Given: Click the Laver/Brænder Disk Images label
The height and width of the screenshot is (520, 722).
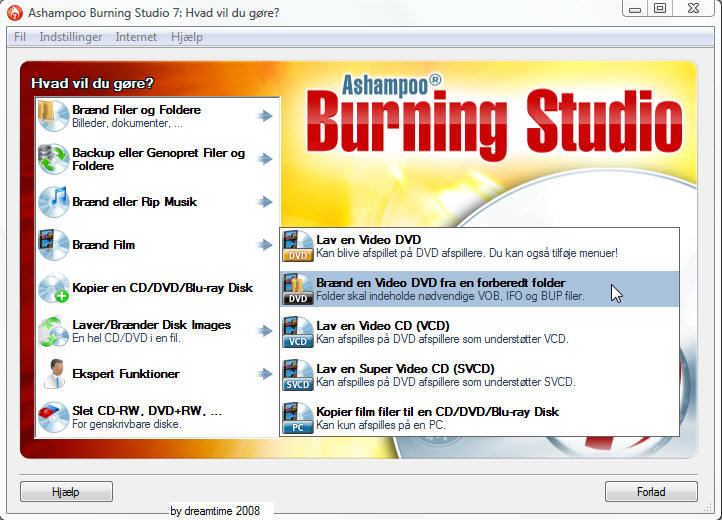Looking at the screenshot, I should [x=151, y=325].
